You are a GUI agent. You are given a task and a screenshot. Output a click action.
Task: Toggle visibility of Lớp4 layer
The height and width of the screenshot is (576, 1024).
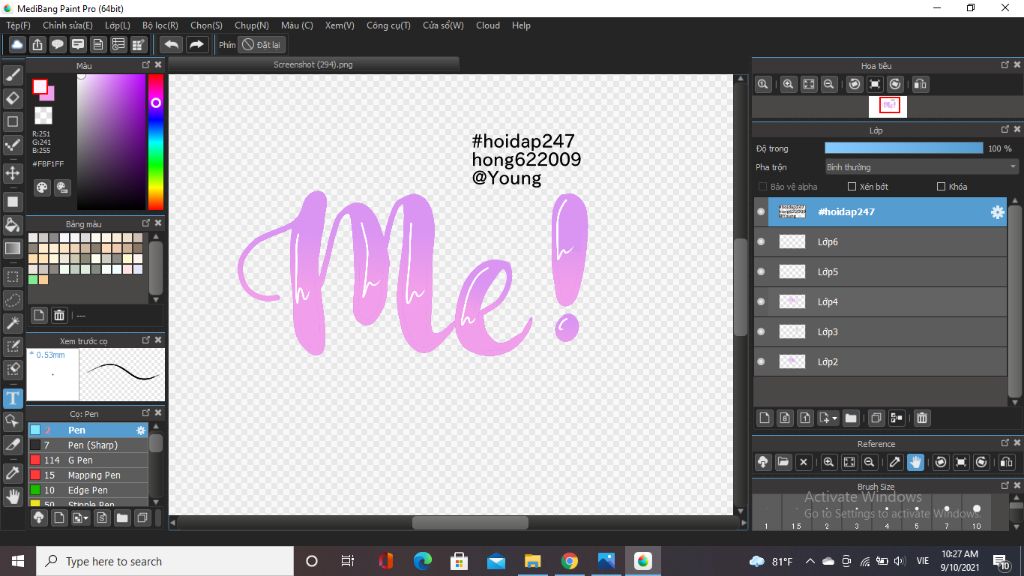761,302
